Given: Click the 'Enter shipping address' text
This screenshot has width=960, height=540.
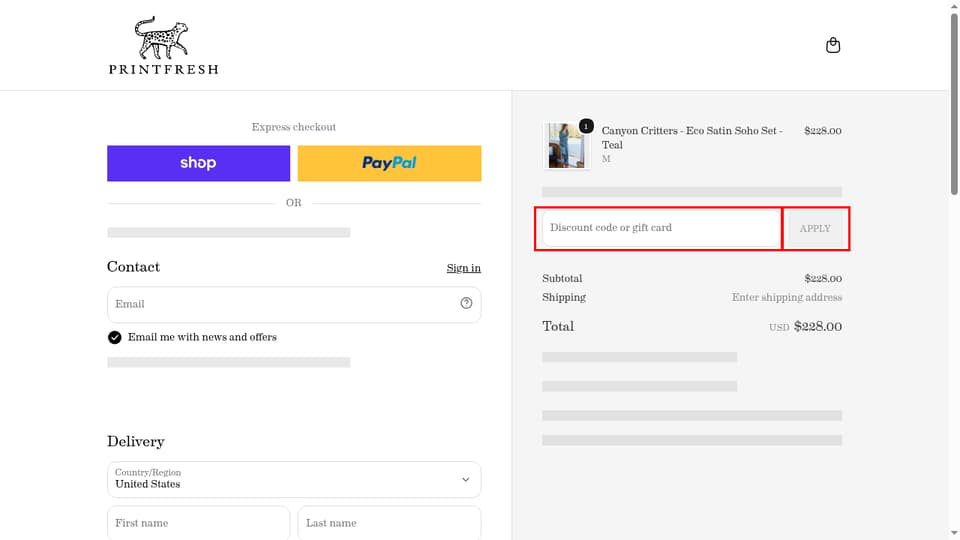Looking at the screenshot, I should click(787, 297).
